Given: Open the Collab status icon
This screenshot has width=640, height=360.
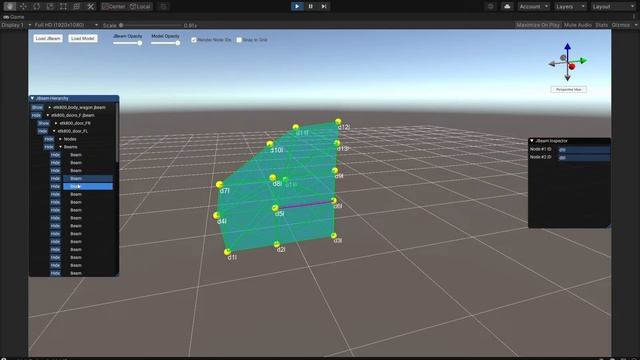Looking at the screenshot, I should click(491, 7).
